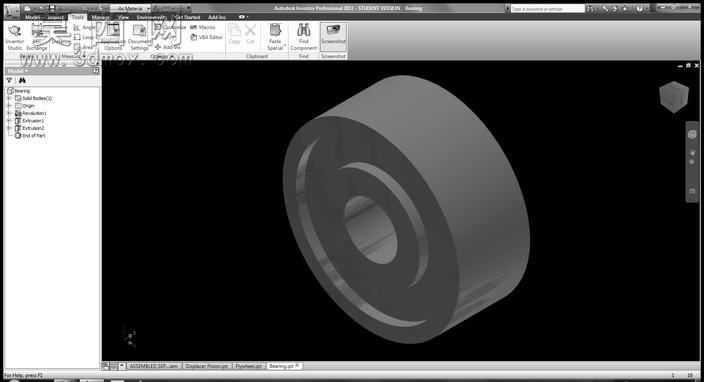
Task: Click Paste Special in Clipboard group
Action: click(275, 37)
